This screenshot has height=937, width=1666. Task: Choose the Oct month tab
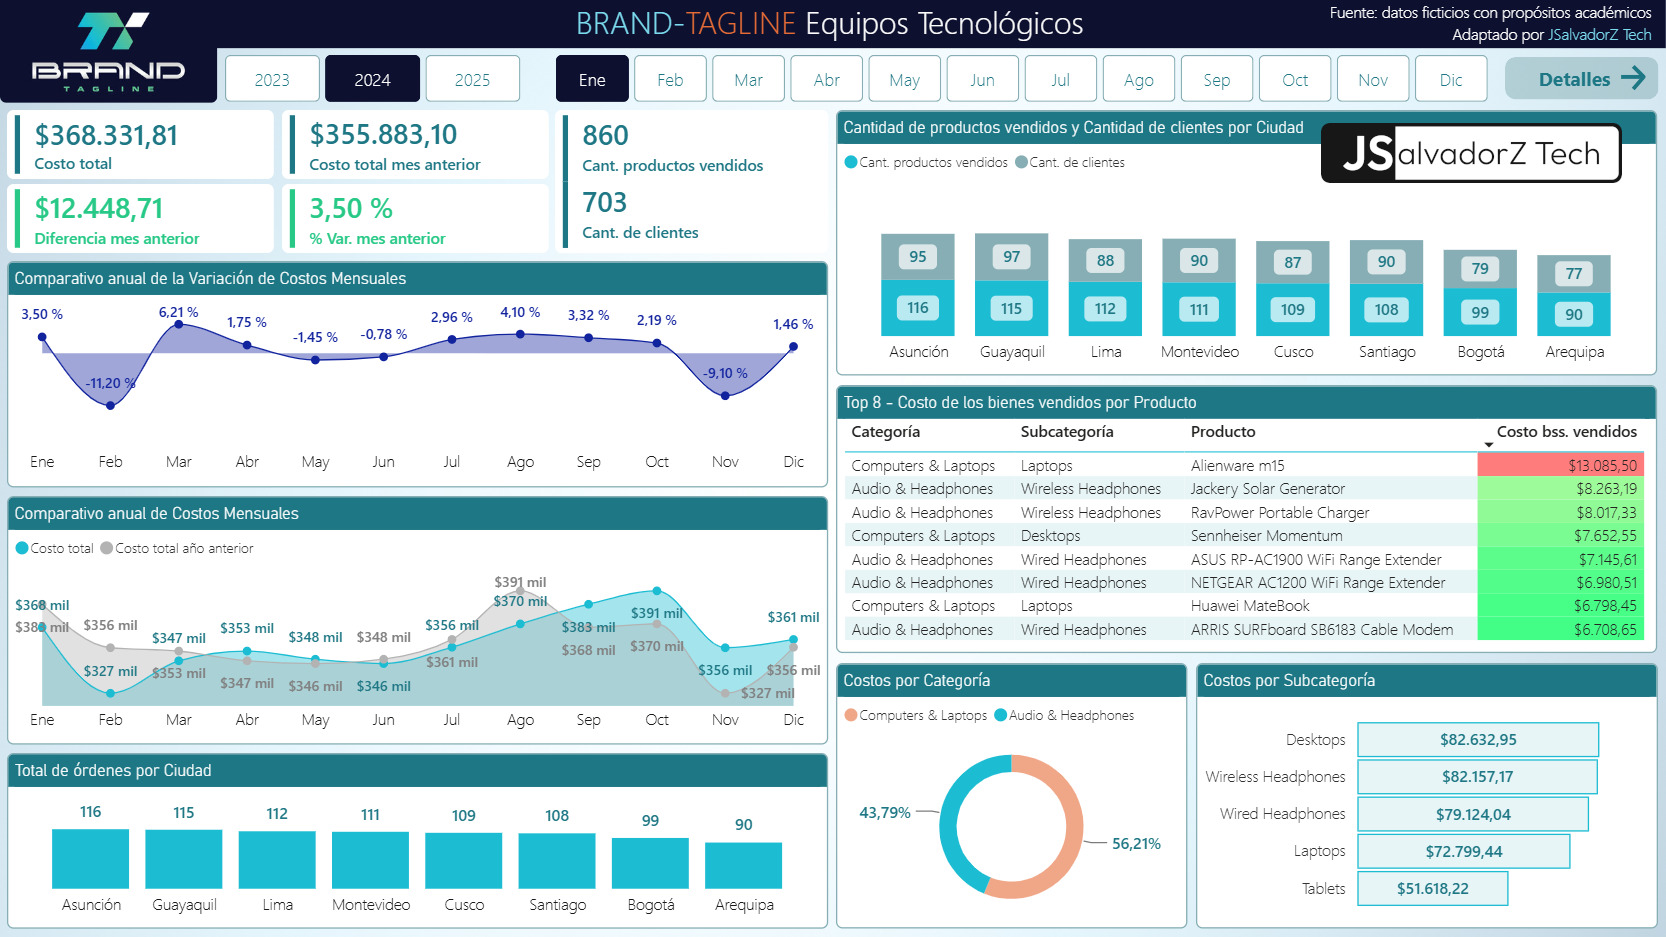[1295, 79]
